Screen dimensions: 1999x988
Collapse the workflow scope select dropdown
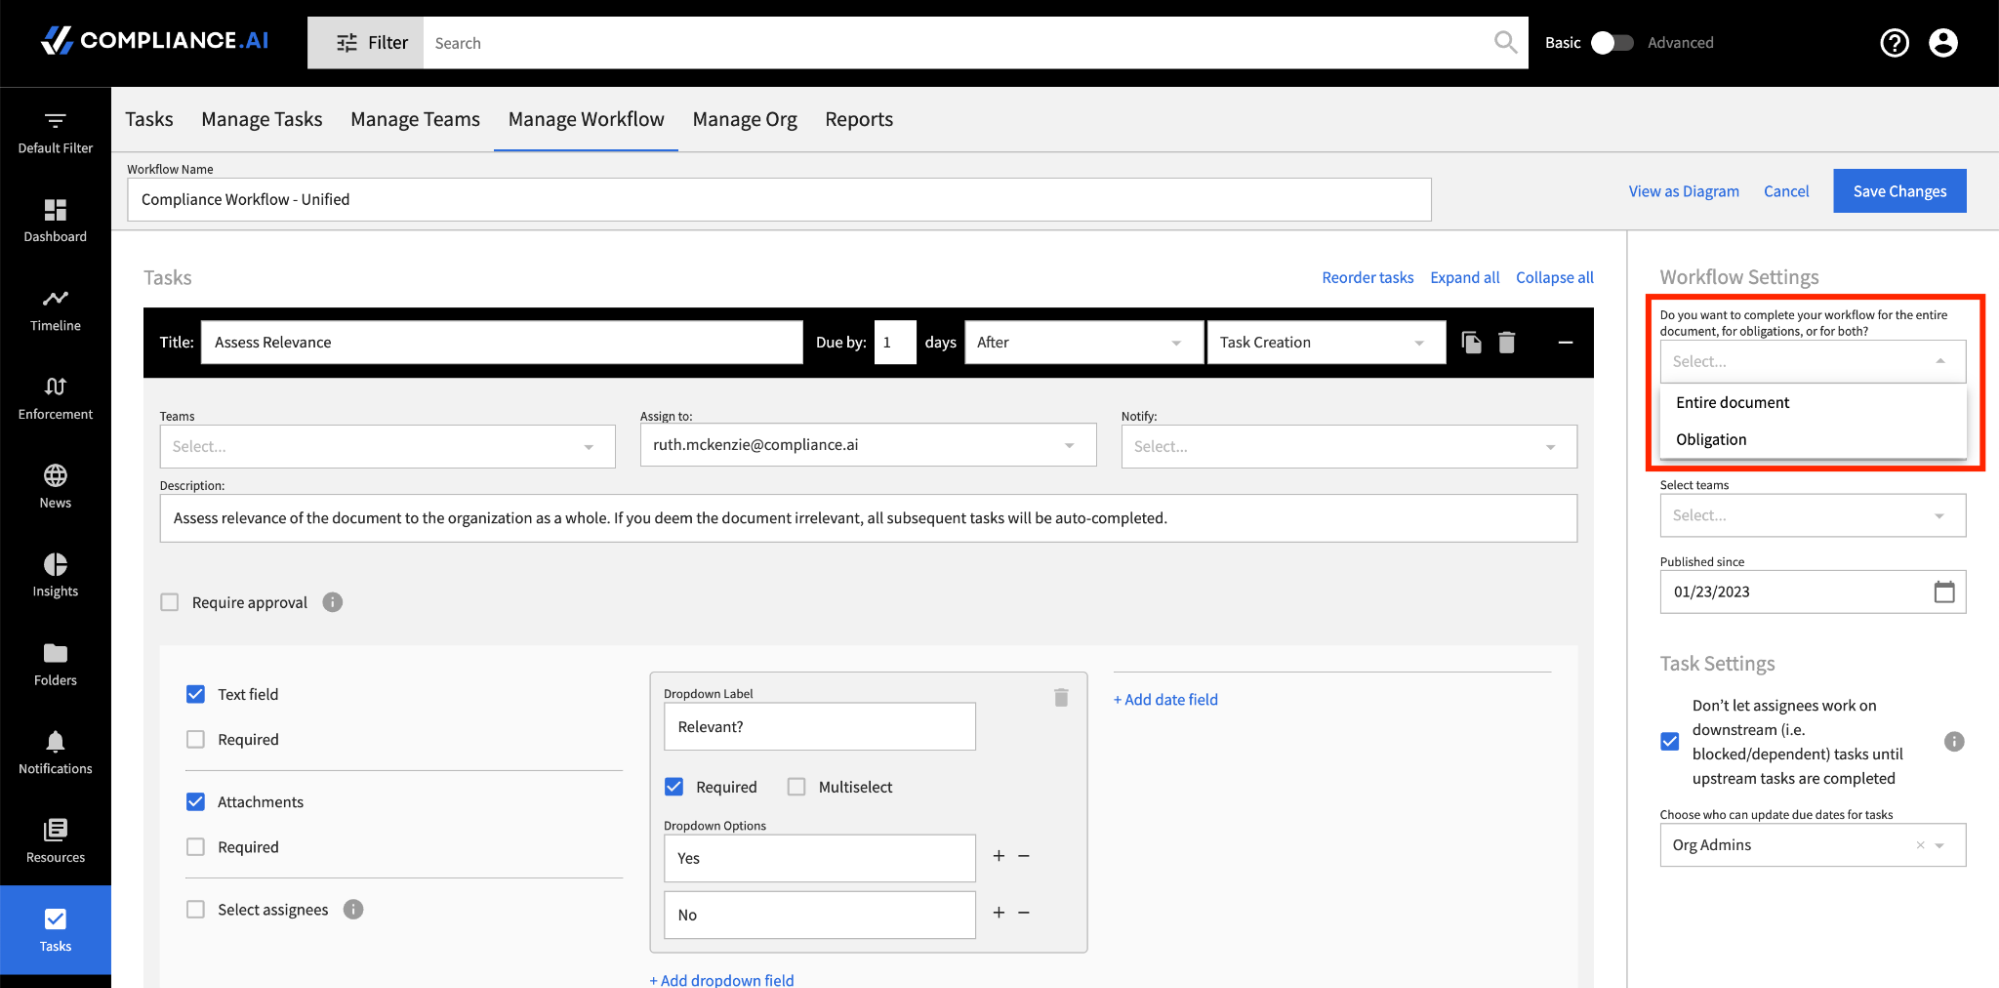click(1813, 361)
